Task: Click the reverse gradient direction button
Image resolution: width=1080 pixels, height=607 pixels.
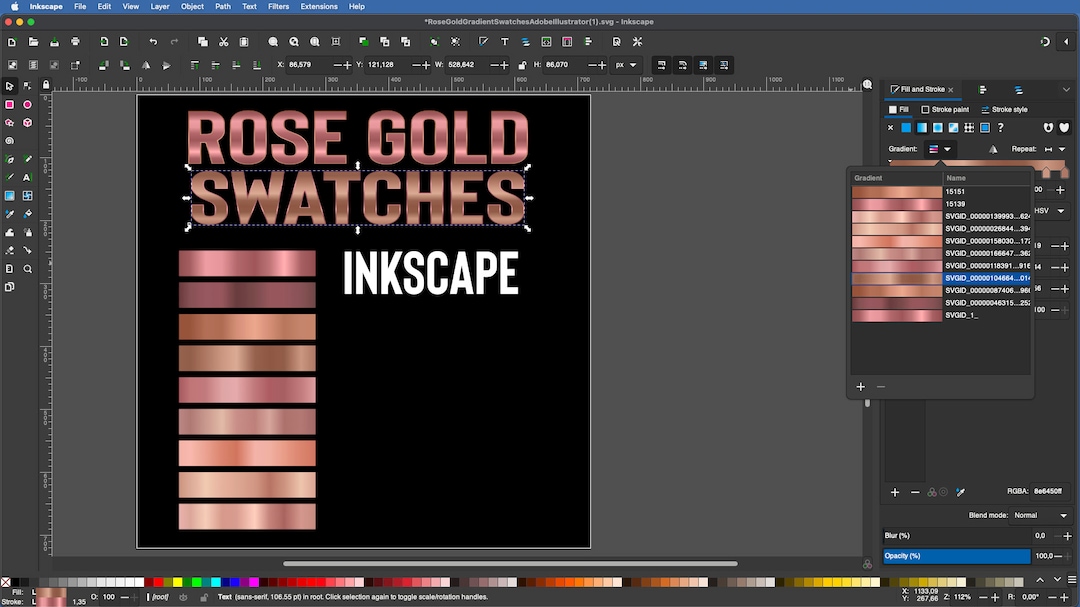Action: [994, 149]
